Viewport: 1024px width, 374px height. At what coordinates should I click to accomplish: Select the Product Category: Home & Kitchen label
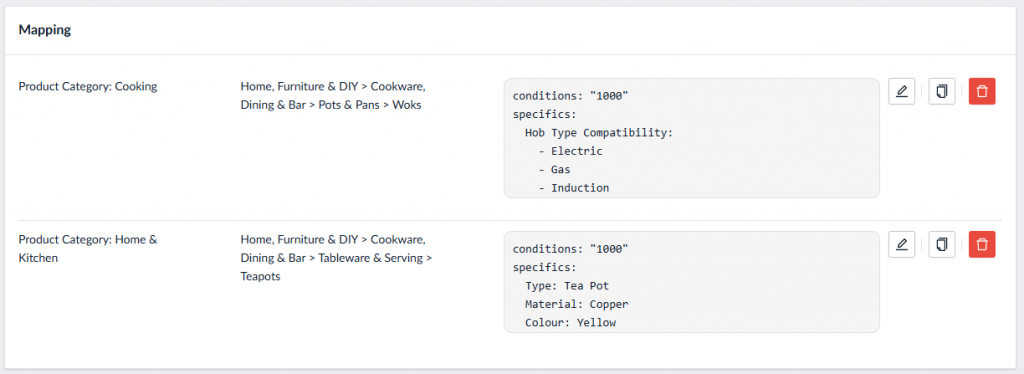pyautogui.click(x=88, y=249)
